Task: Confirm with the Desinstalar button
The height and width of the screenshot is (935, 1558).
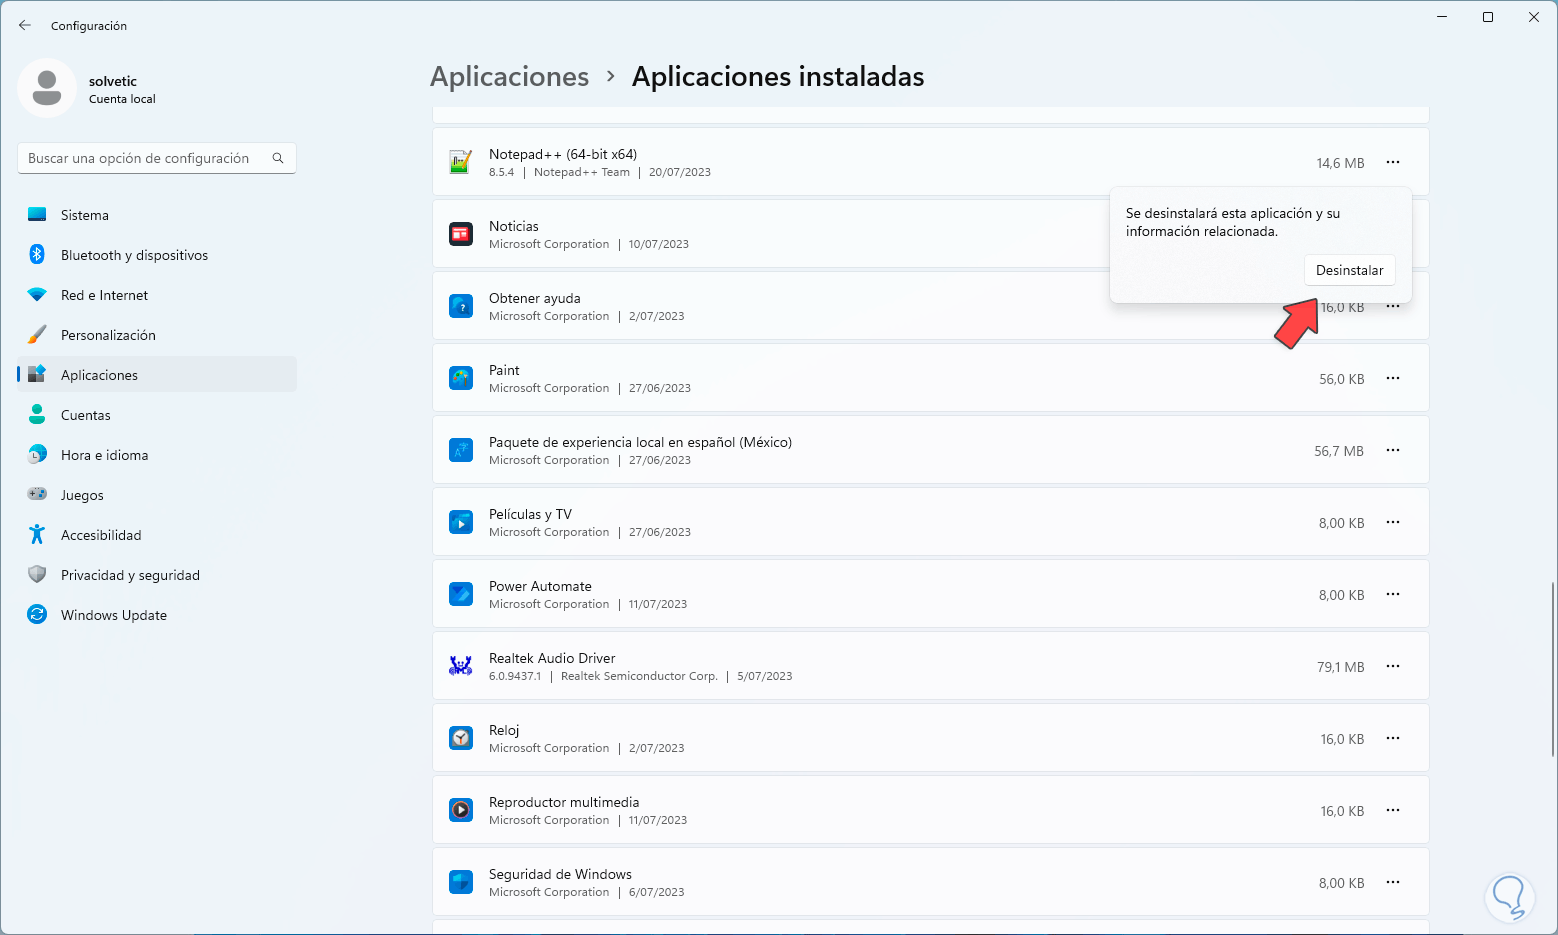Action: click(1349, 270)
